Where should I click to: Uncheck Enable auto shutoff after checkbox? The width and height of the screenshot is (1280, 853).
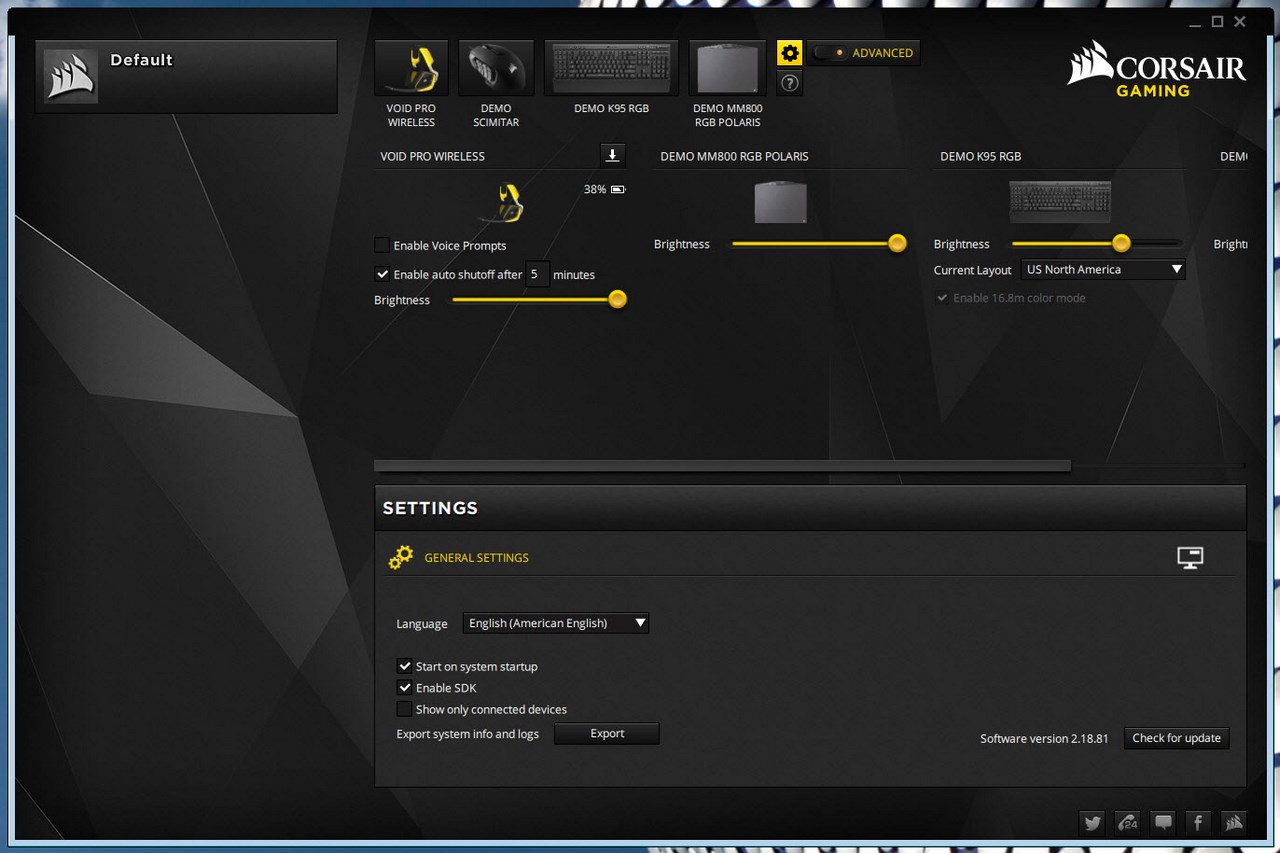pos(382,274)
